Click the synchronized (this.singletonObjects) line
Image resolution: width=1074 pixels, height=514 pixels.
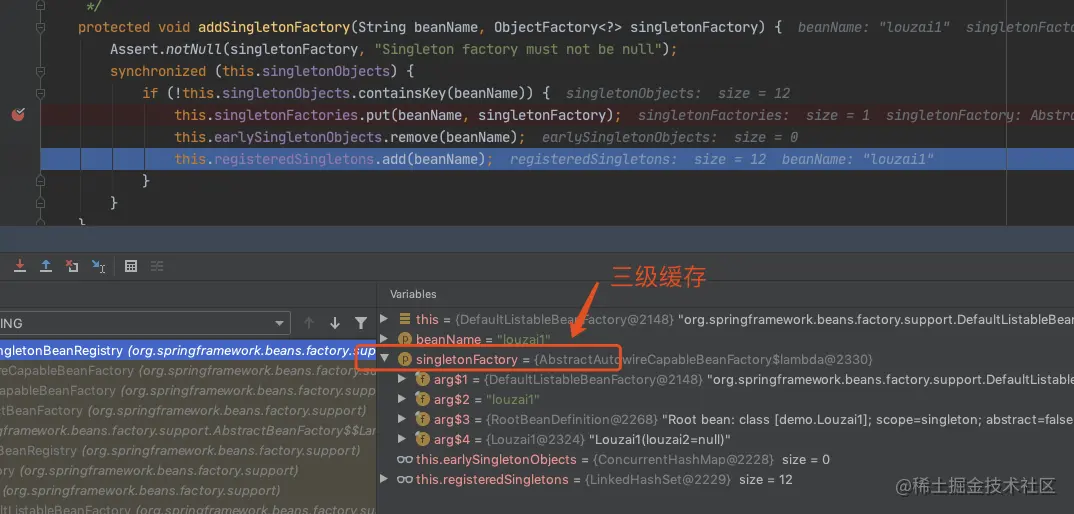(262, 71)
